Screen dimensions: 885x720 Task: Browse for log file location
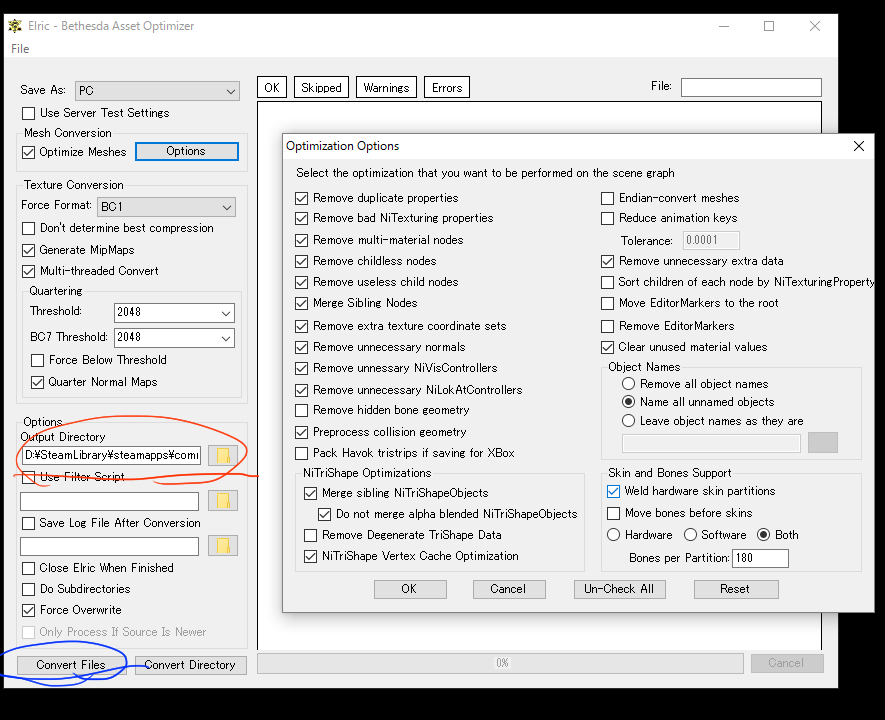[223, 546]
